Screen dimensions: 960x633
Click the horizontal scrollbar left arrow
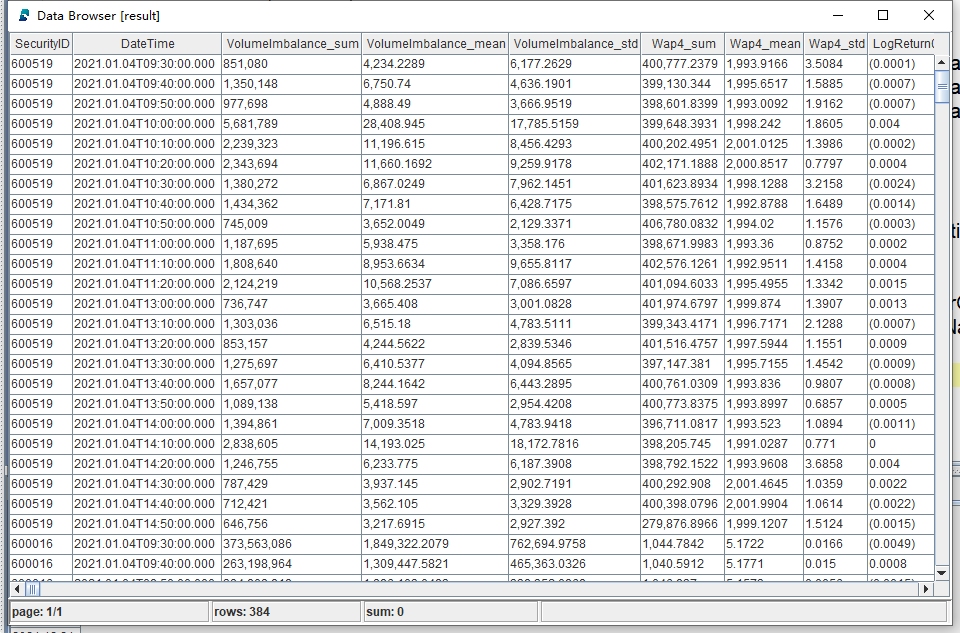coord(17,589)
